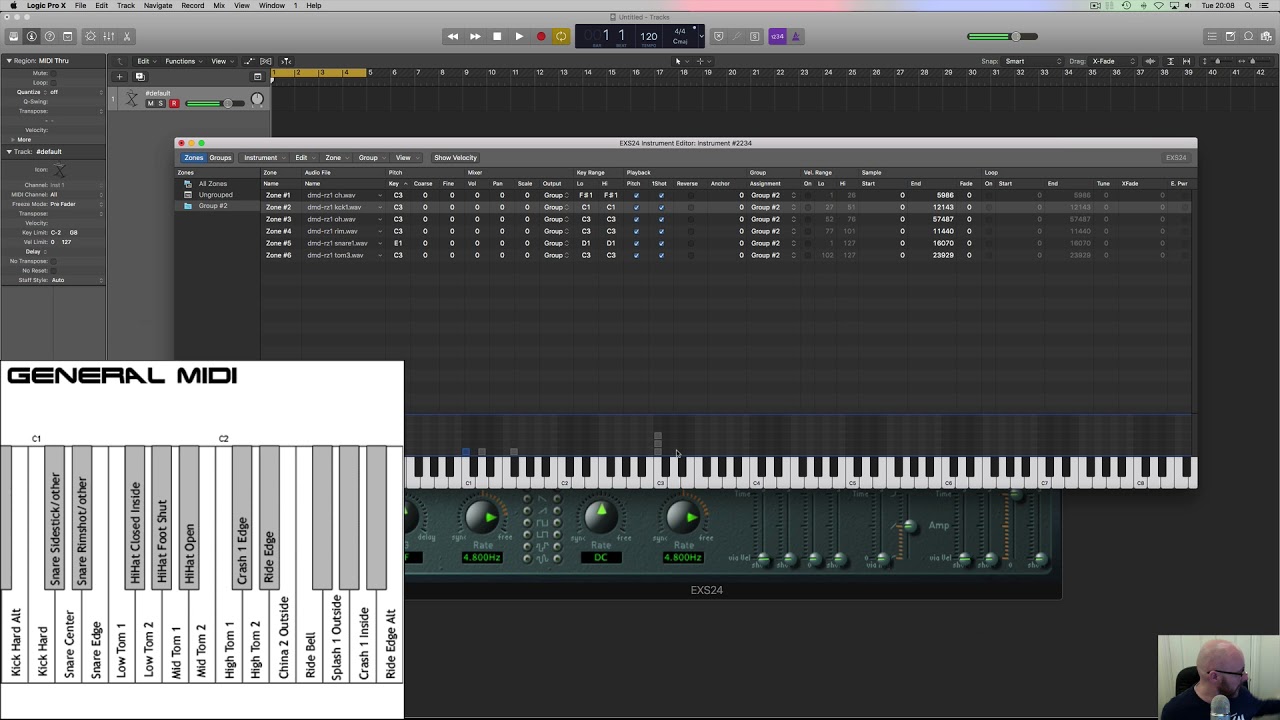Toggle 1Shot checkbox for Zone #1
The image size is (1280, 720).
[661, 195]
